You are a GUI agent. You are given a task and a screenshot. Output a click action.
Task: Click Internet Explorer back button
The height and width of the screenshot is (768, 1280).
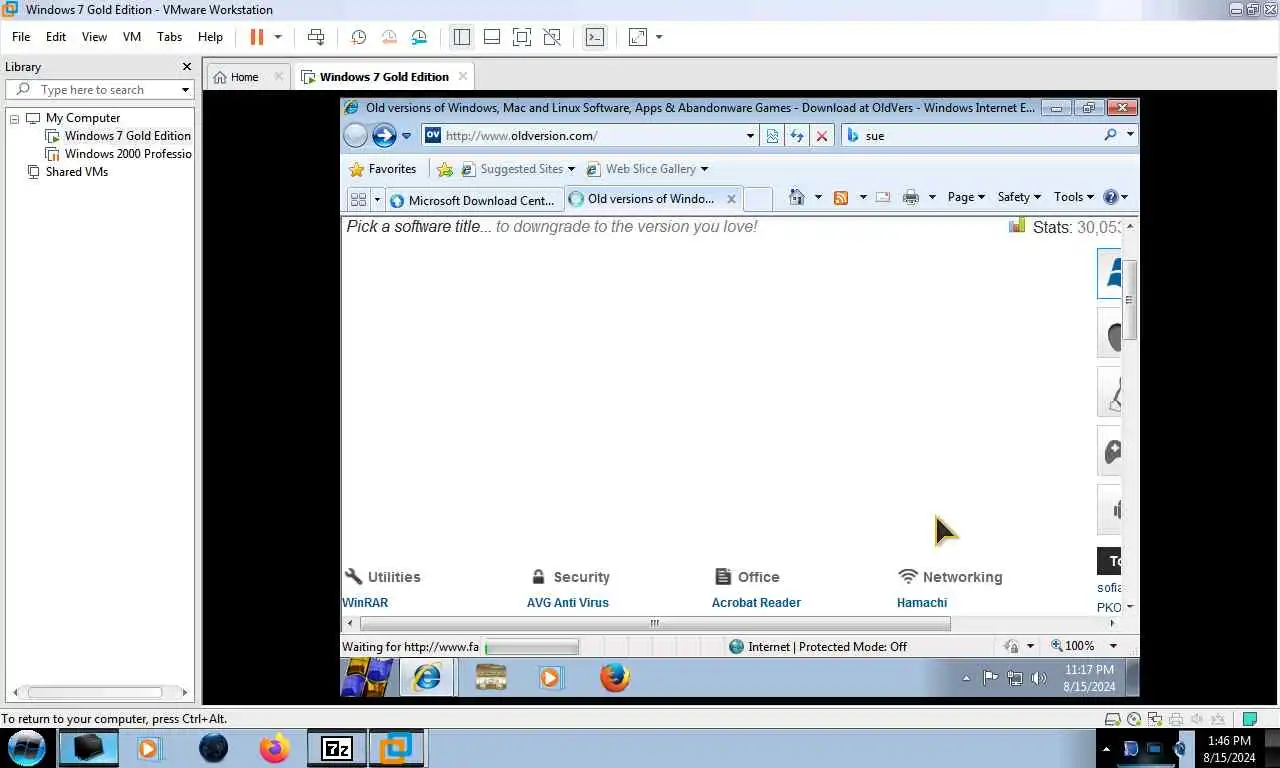pos(355,135)
